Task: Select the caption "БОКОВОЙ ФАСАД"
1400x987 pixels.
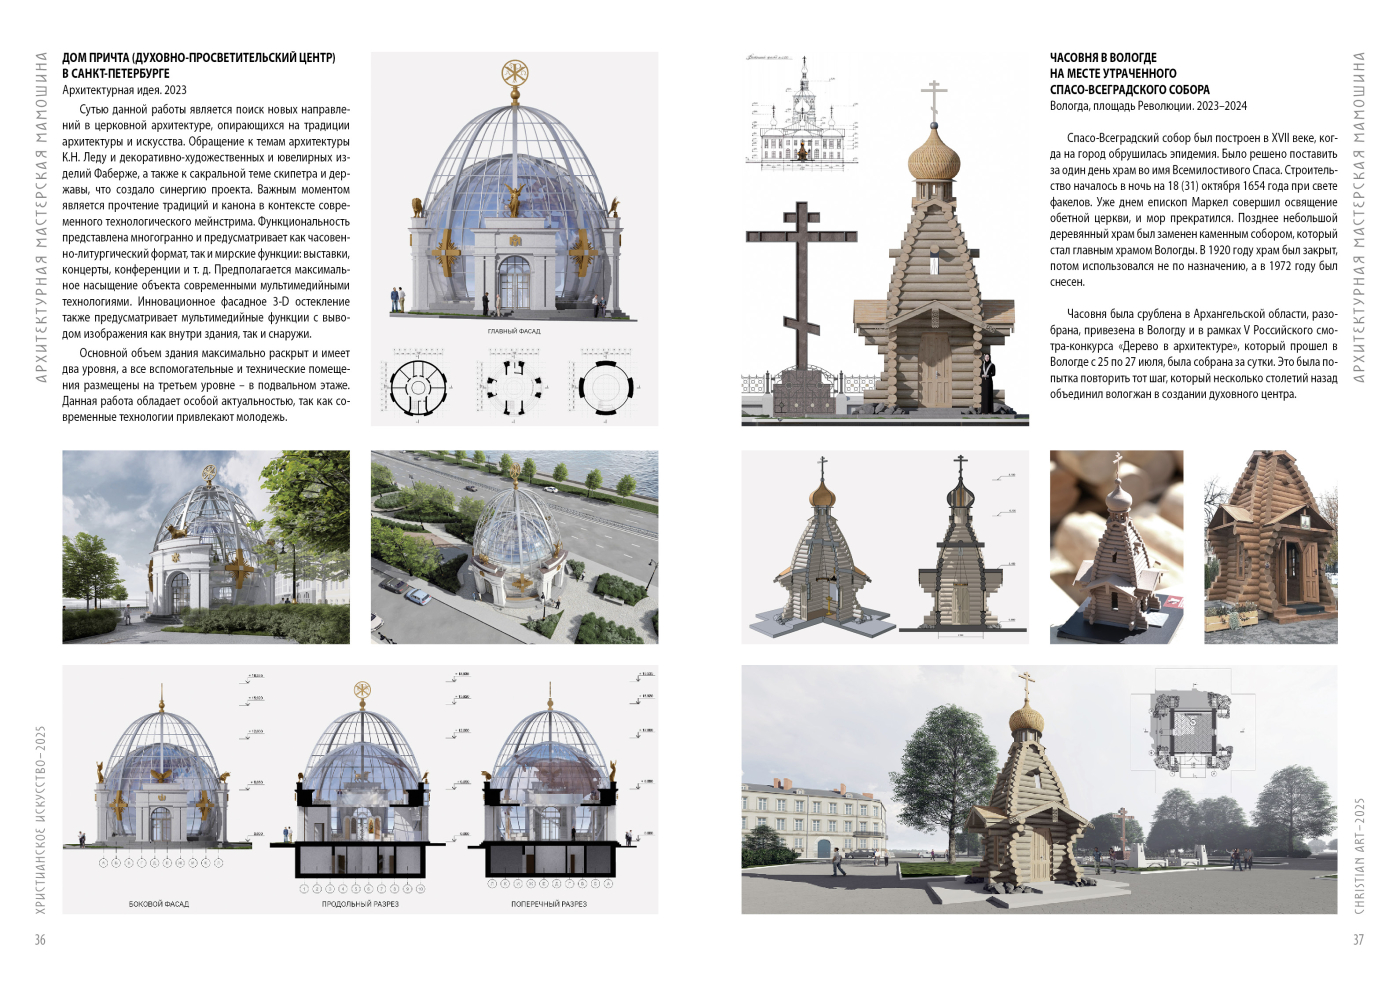Action: [159, 904]
